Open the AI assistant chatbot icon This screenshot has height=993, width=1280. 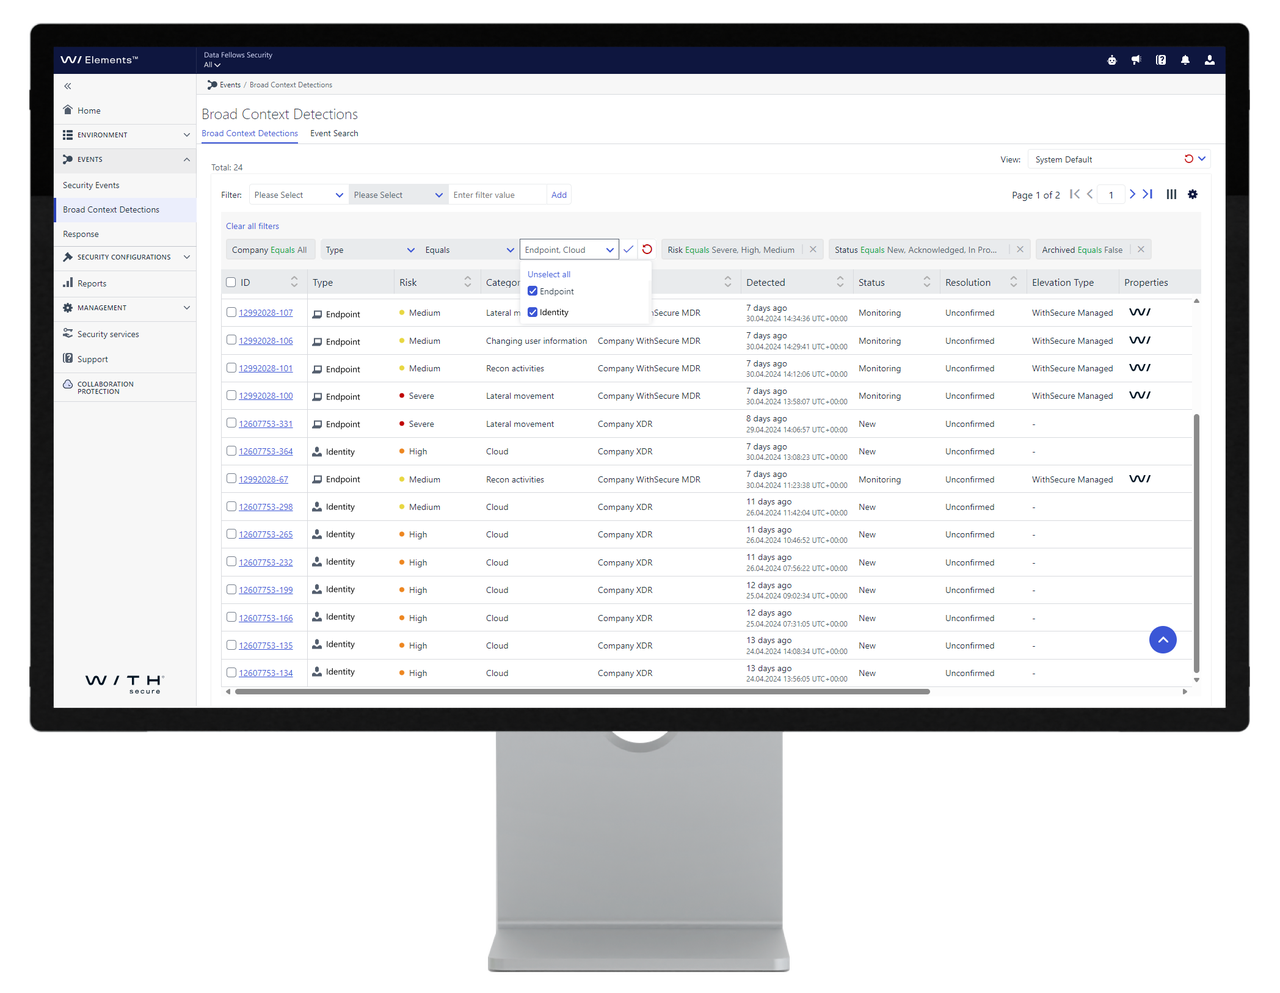point(1111,60)
